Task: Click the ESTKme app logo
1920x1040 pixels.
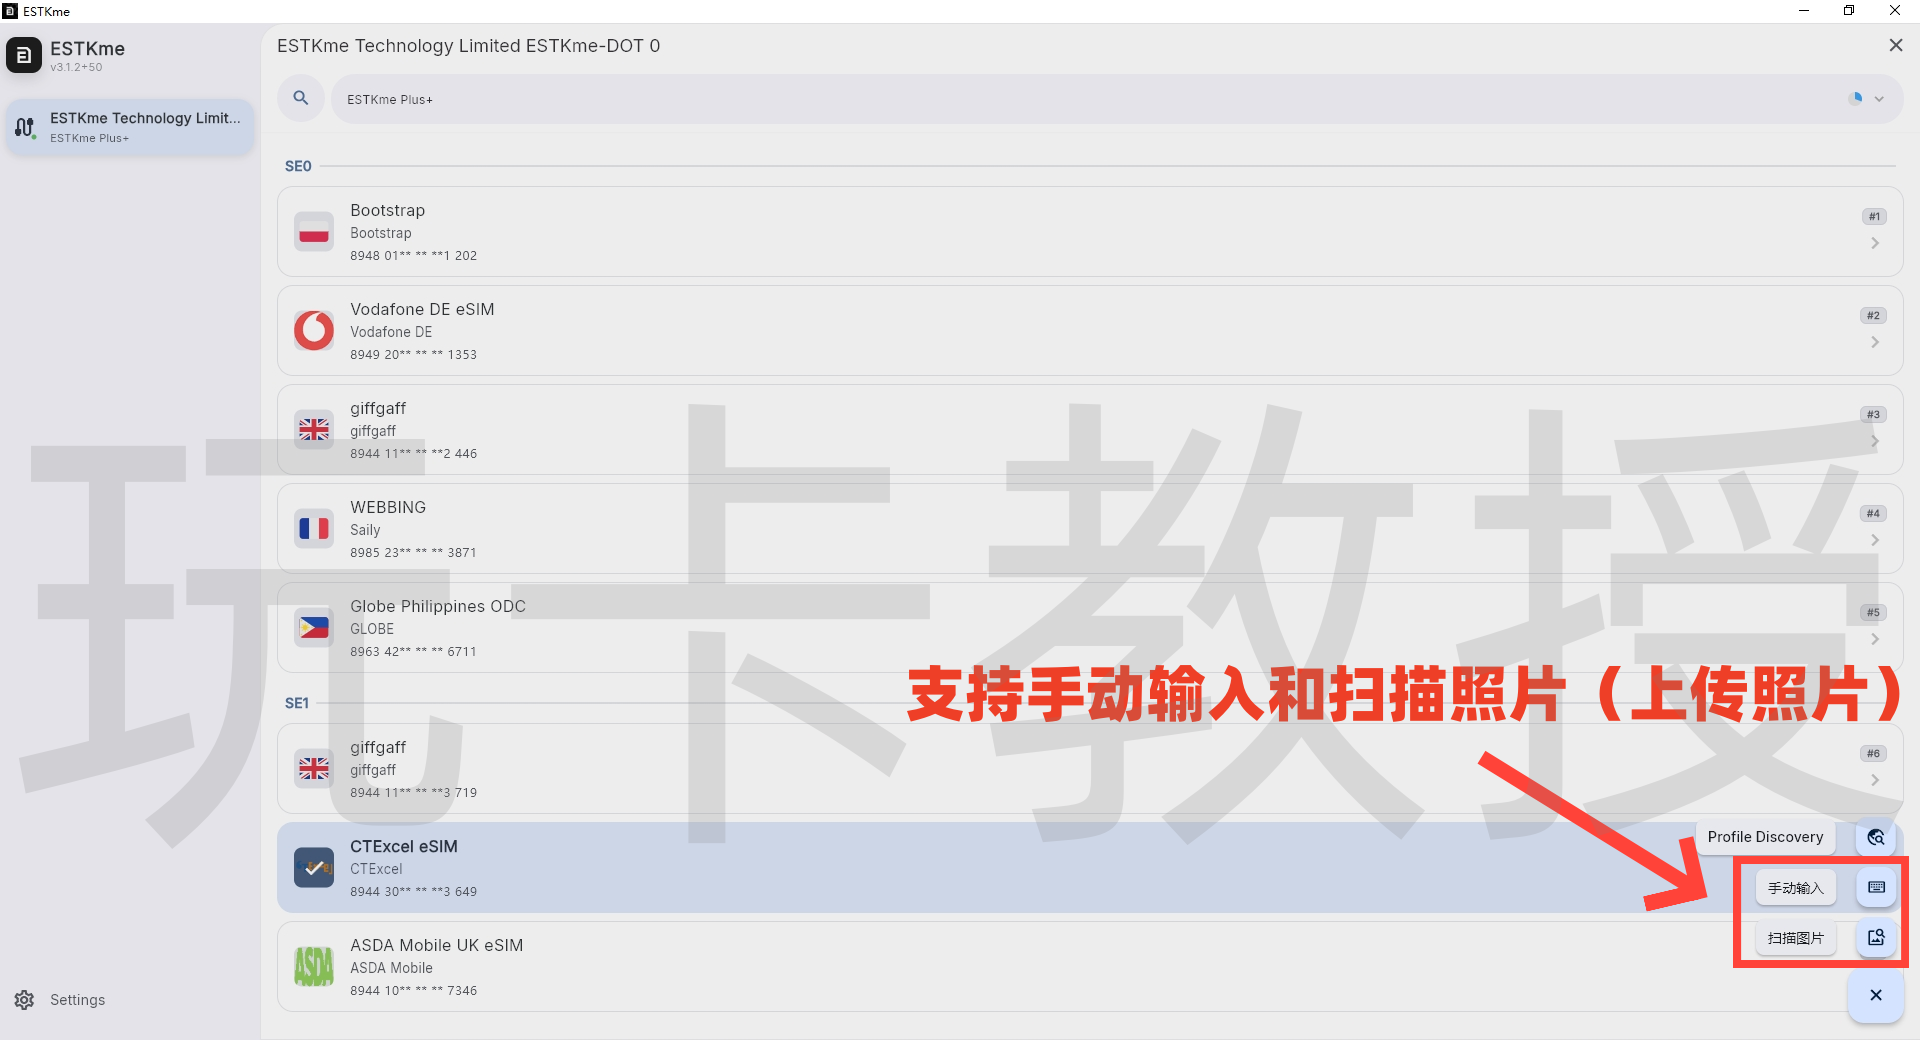Action: coord(24,56)
